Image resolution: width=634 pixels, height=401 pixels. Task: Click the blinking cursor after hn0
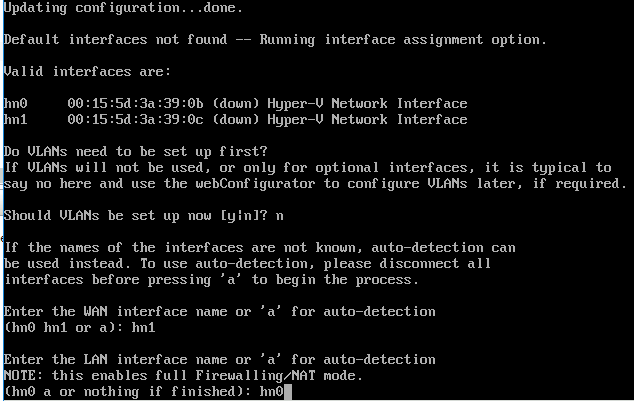click(x=287, y=392)
